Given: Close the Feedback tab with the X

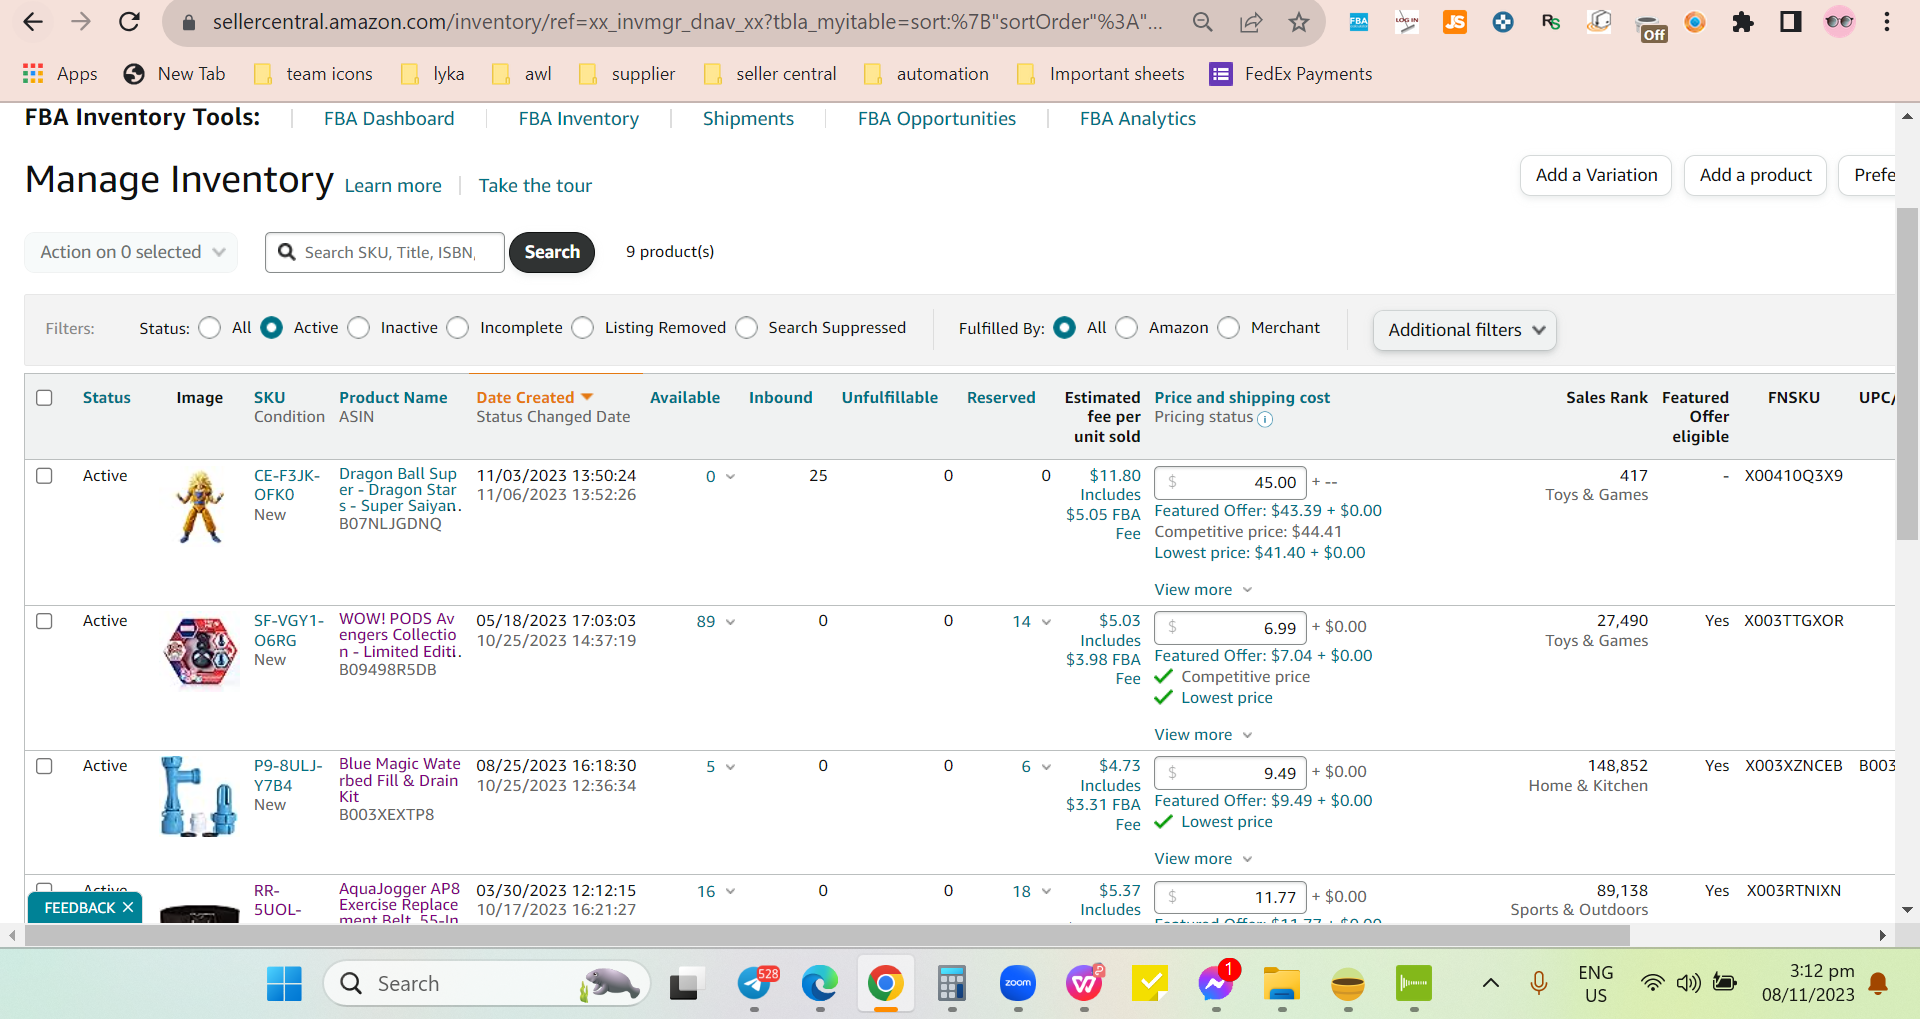Looking at the screenshot, I should pyautogui.click(x=128, y=908).
